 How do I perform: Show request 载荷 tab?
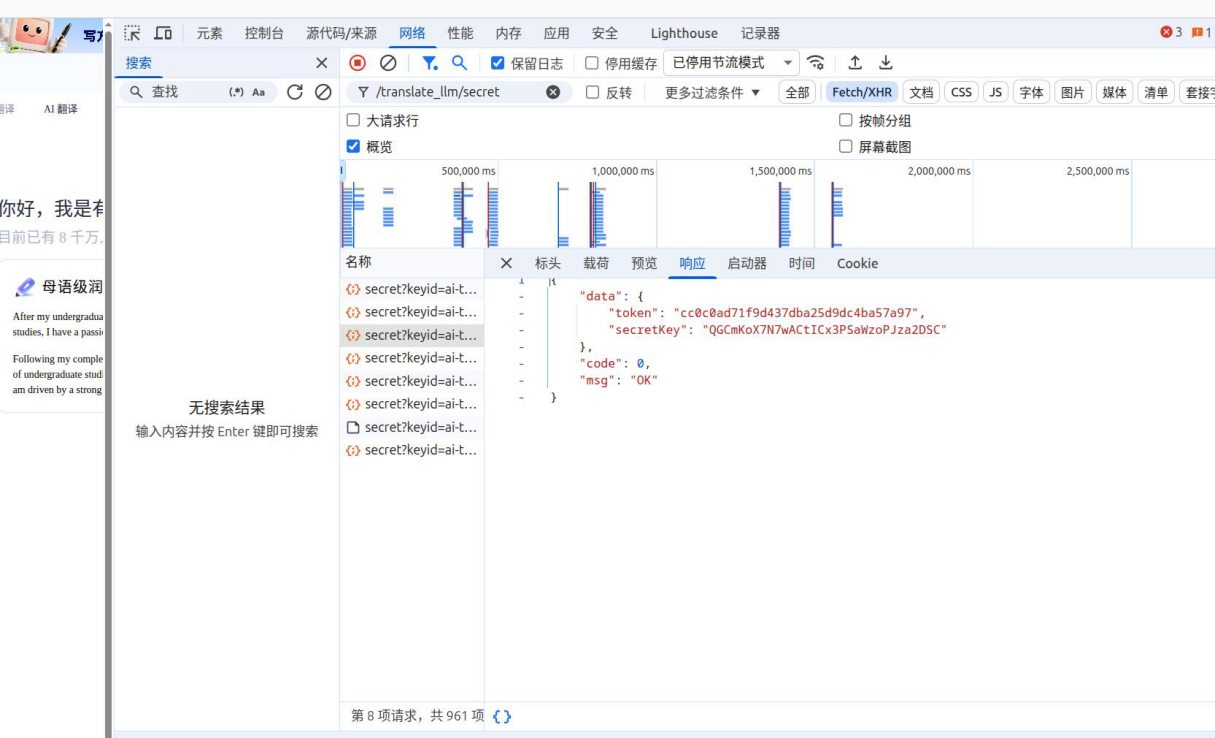tap(596, 263)
